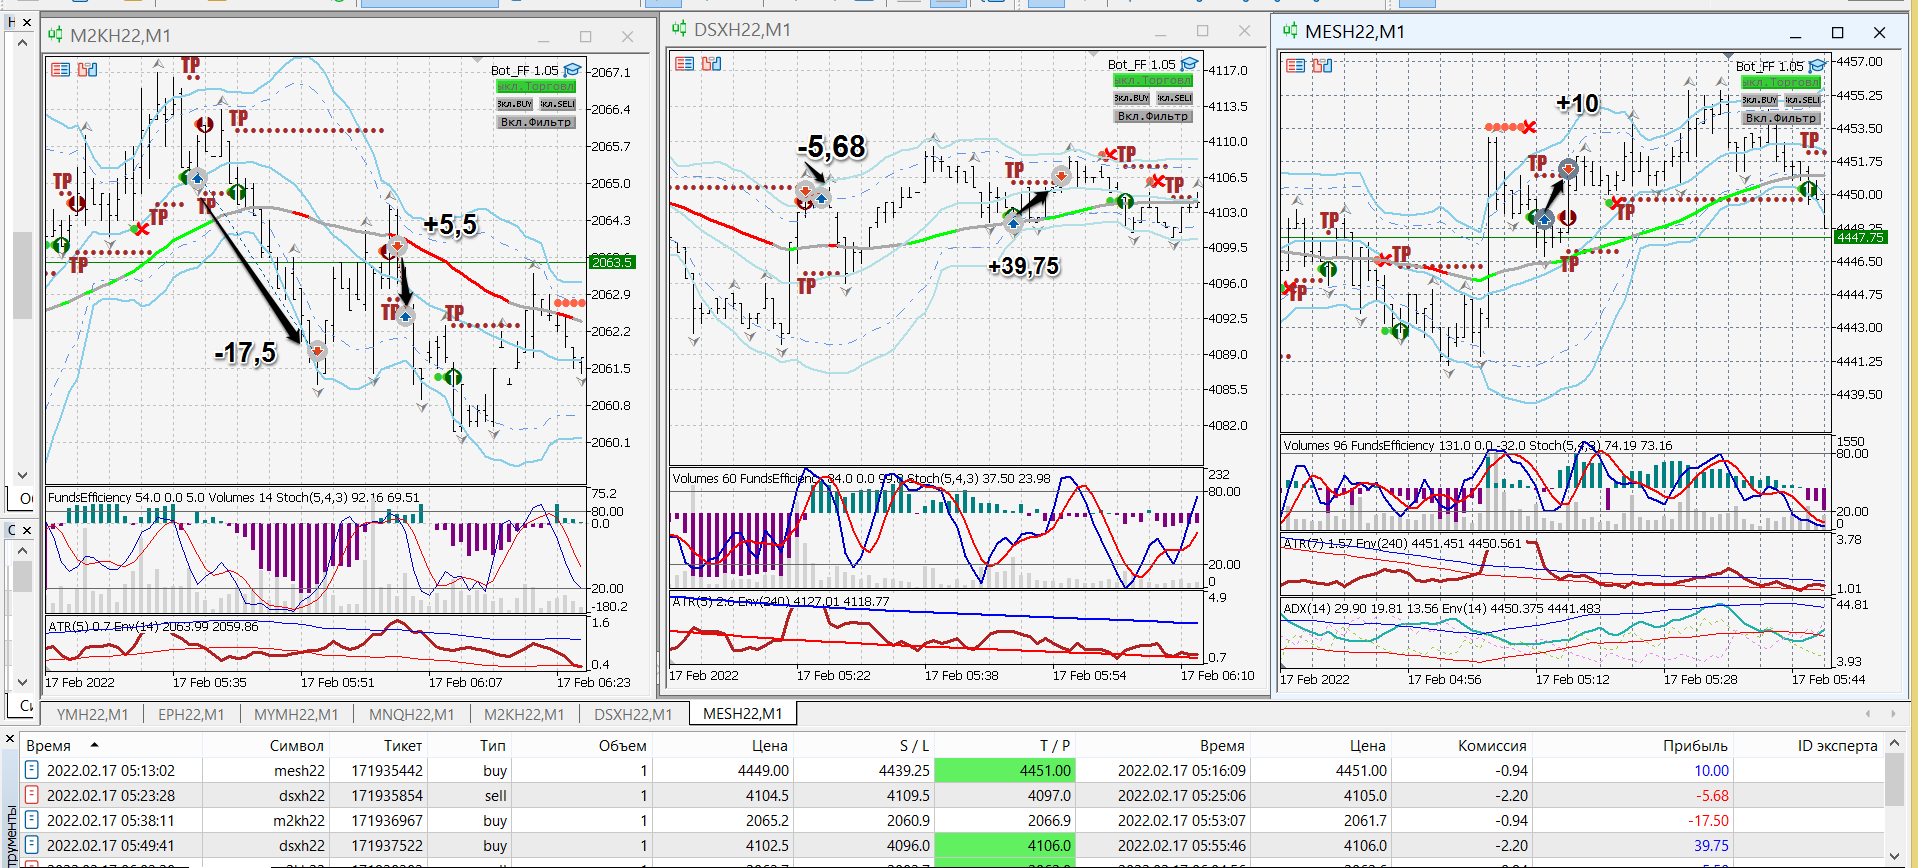Toggle the green Торговля button in DSXH22 chart
Screen dimensions: 1918x868
tap(1153, 81)
